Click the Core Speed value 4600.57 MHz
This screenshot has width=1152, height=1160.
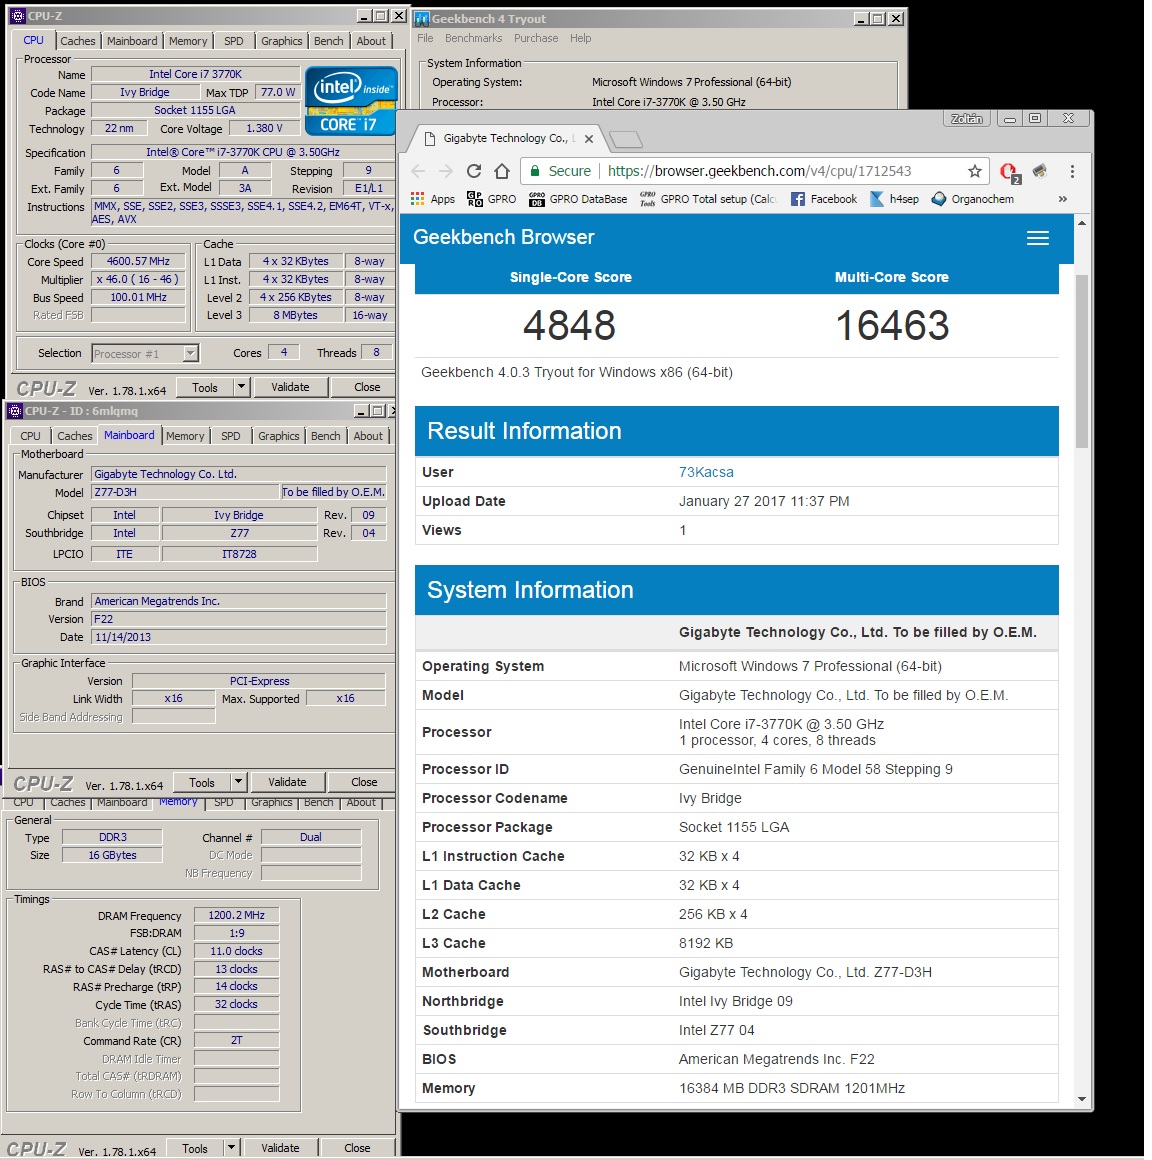(x=138, y=261)
